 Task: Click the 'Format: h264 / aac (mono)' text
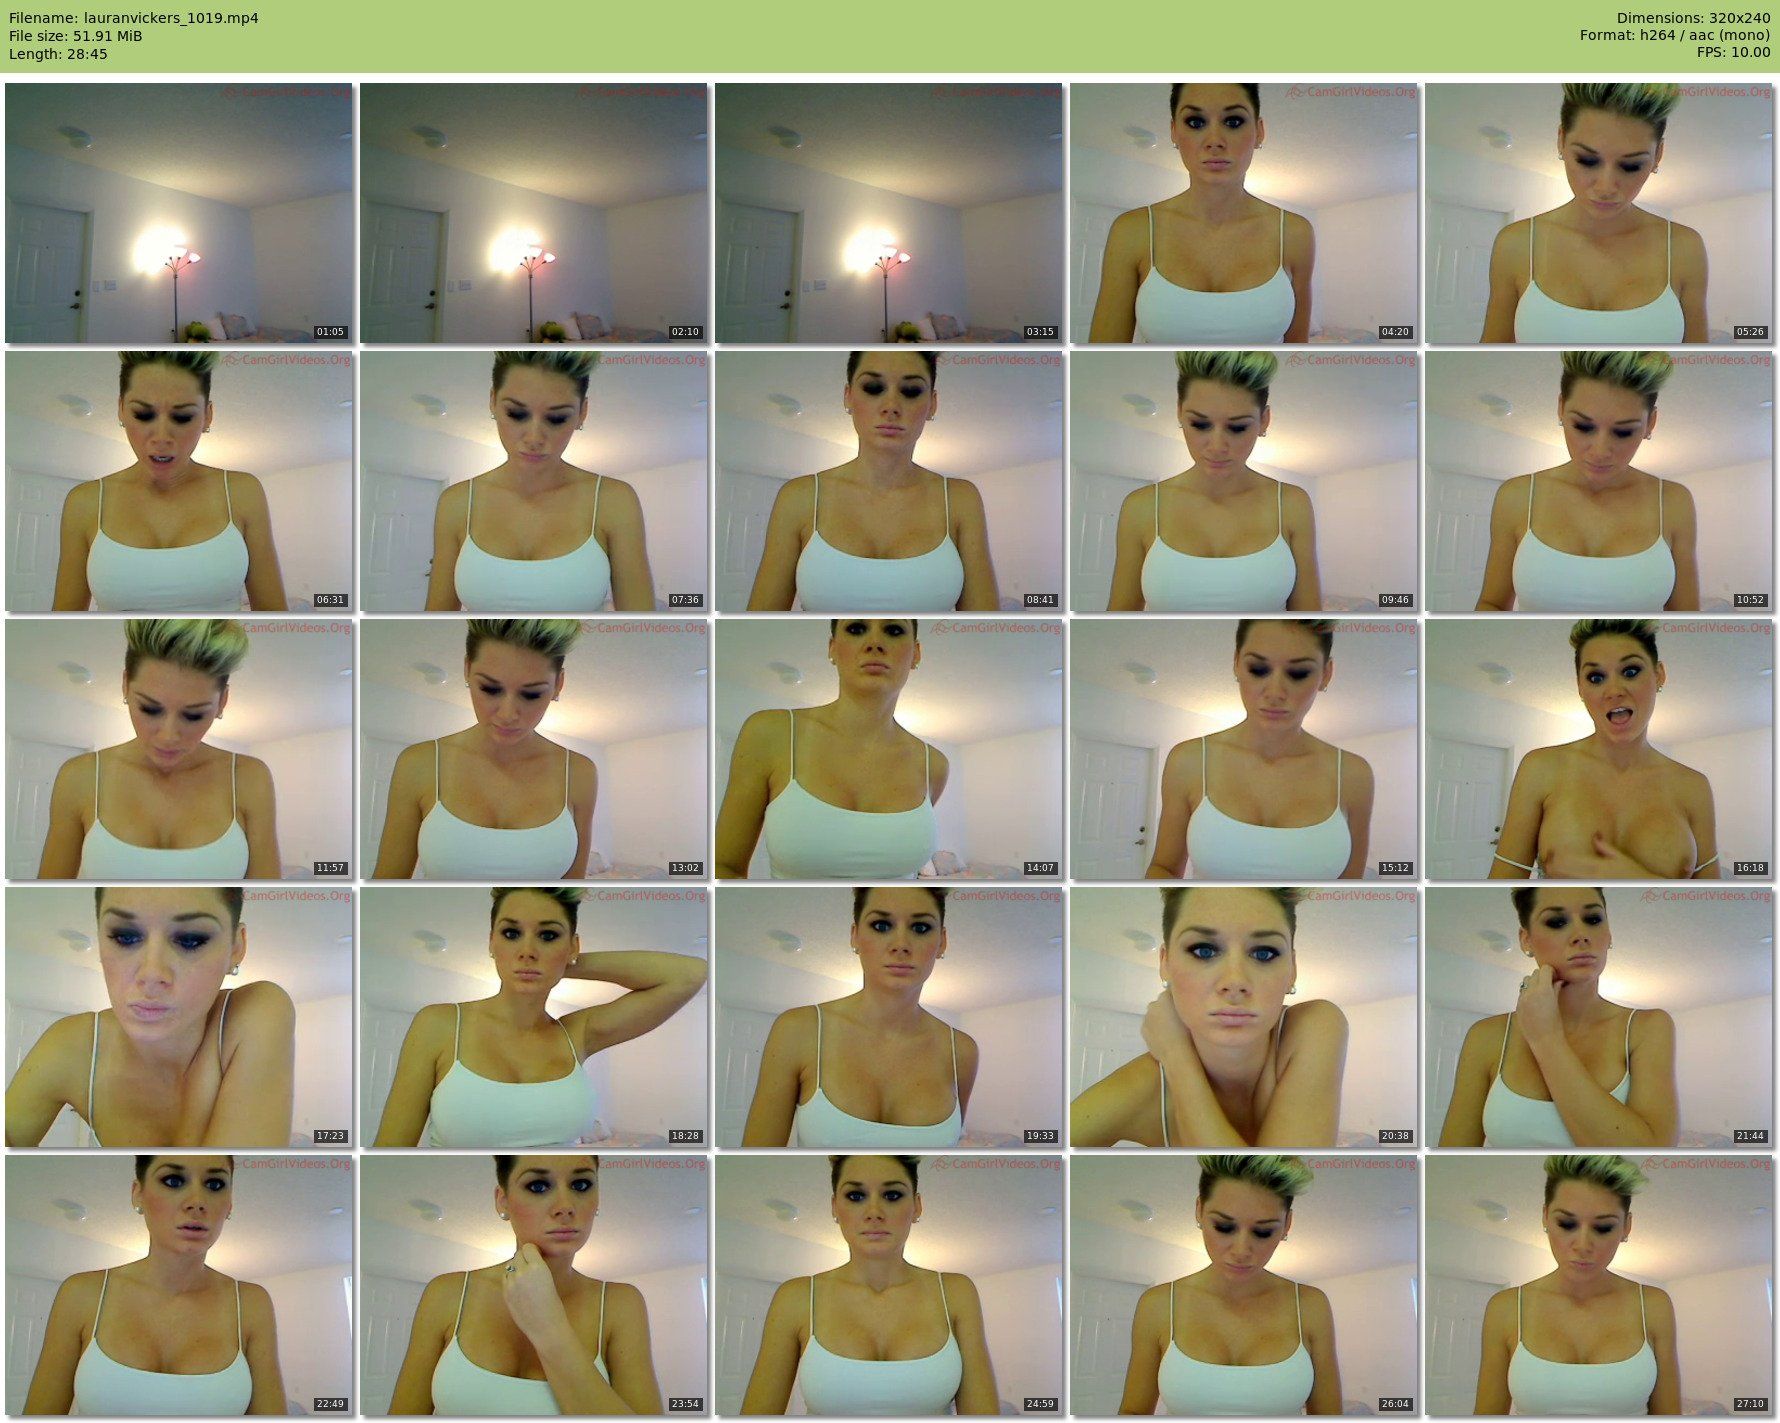tap(1675, 36)
